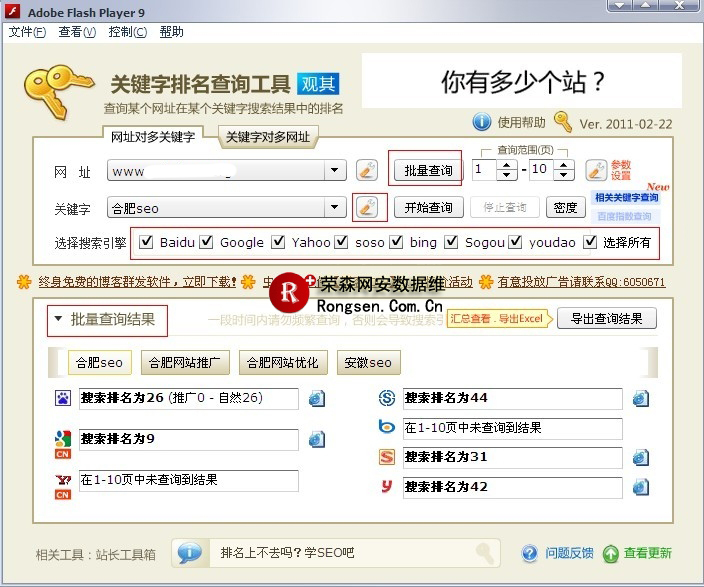The height and width of the screenshot is (587, 704).
Task: Expand the 关键字 dropdown list
Action: coord(336,208)
